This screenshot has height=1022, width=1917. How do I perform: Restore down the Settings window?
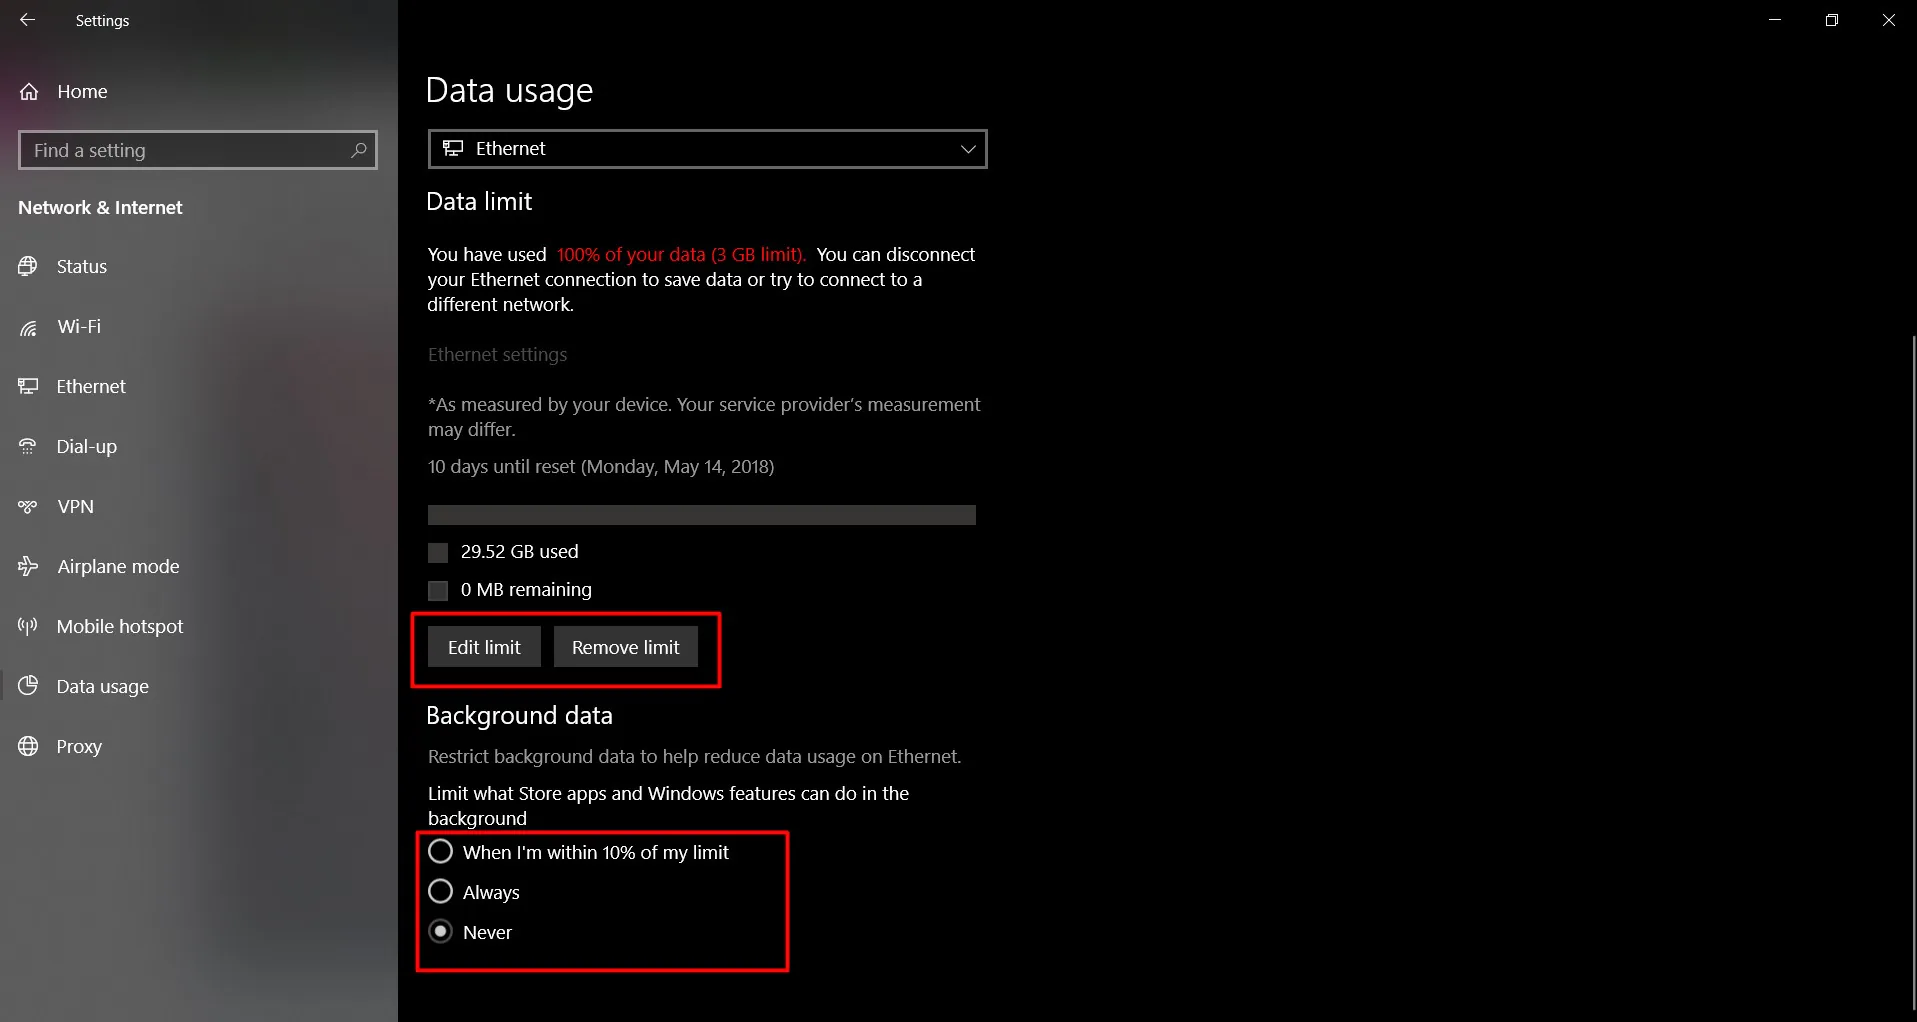tap(1832, 20)
